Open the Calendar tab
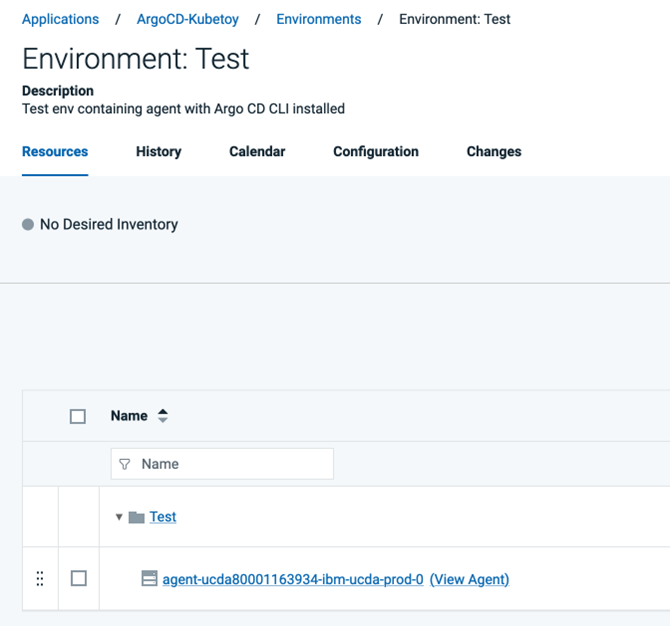670x626 pixels. pos(257,152)
